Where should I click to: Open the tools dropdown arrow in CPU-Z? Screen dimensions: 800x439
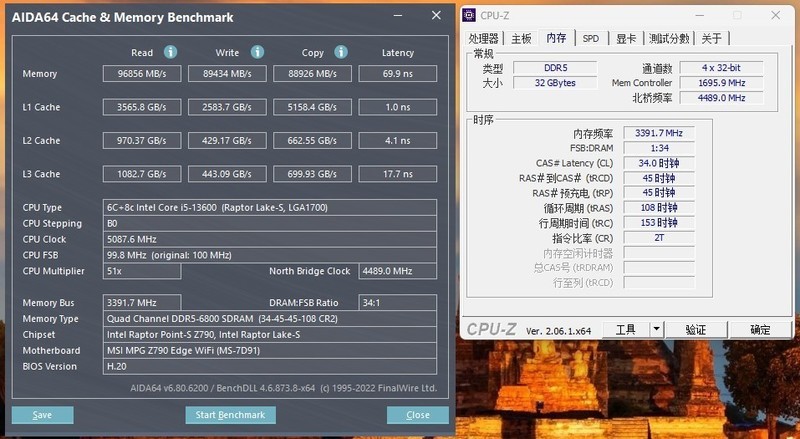tap(657, 330)
